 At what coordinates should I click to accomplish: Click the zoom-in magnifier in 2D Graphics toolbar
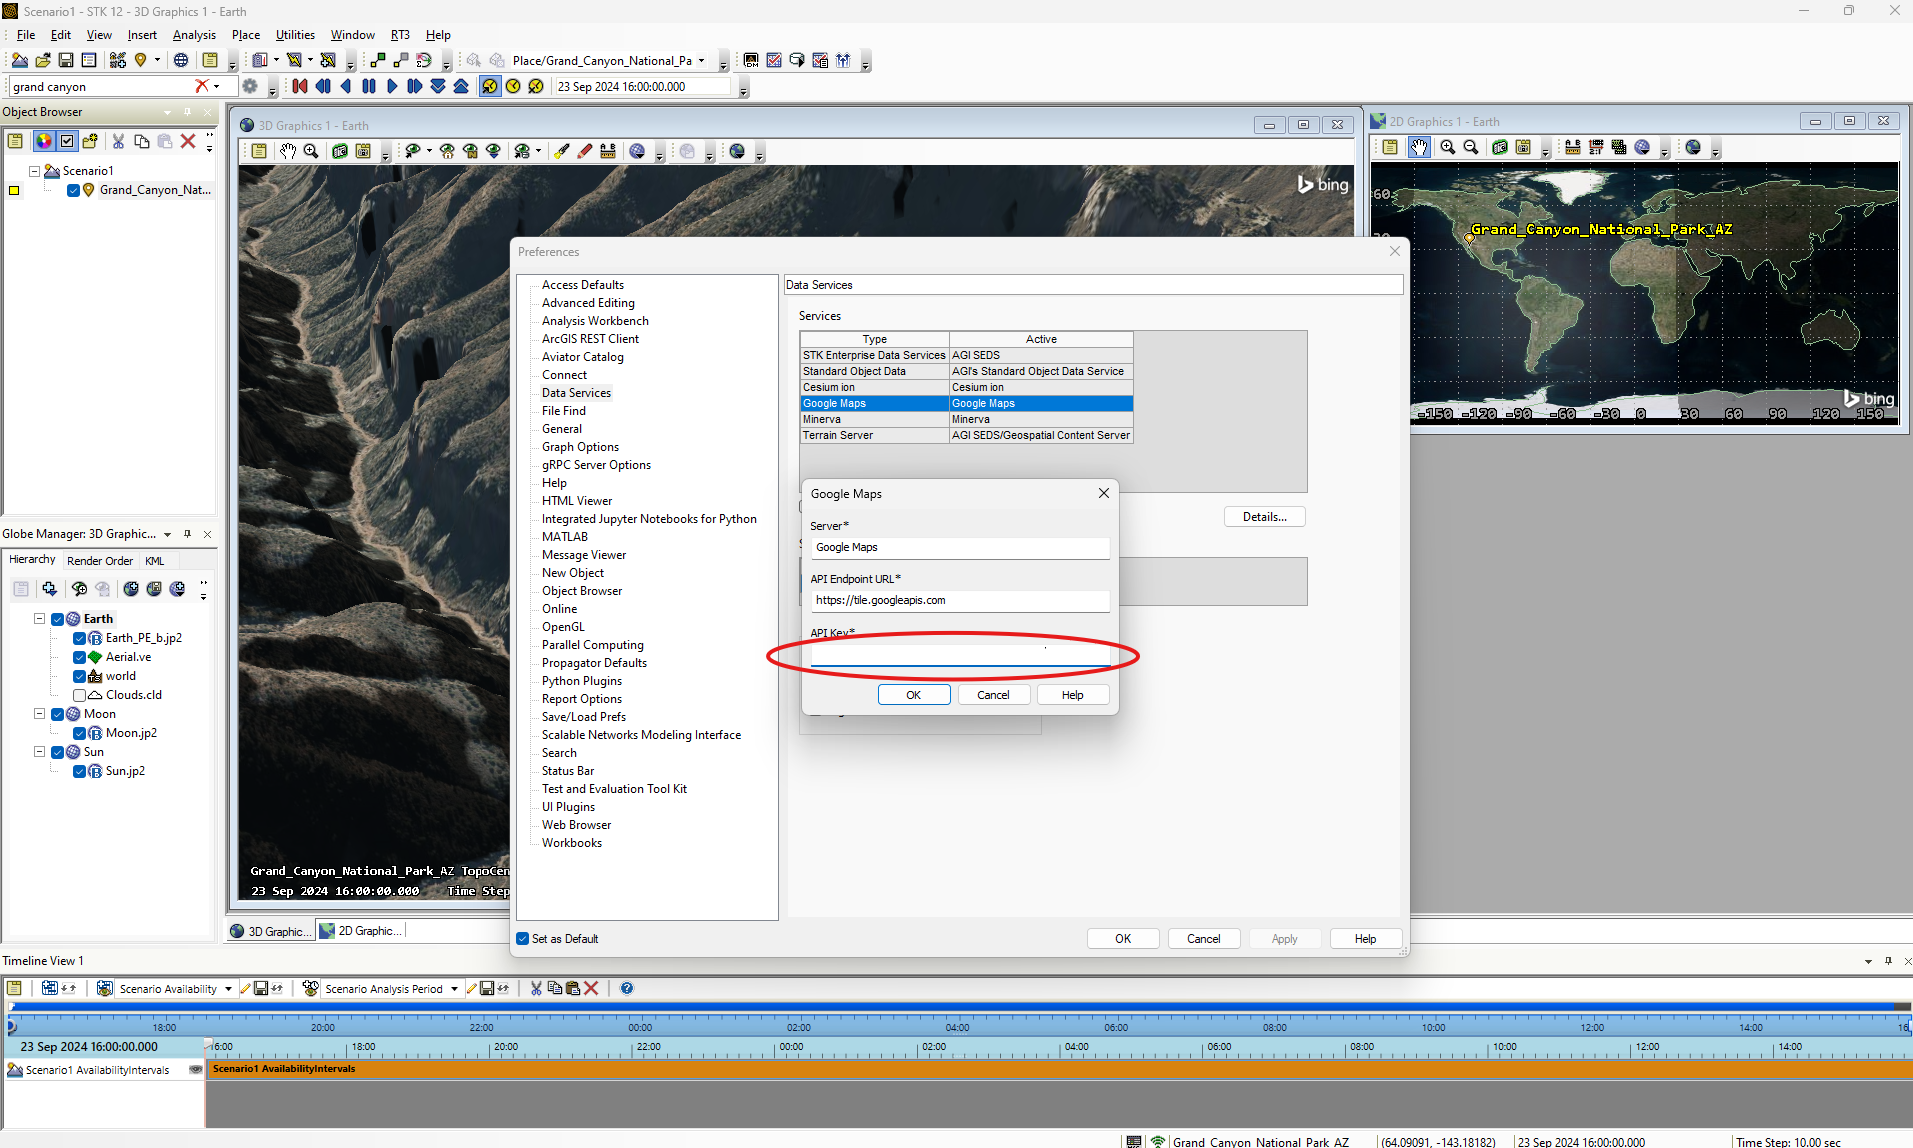coord(1447,147)
